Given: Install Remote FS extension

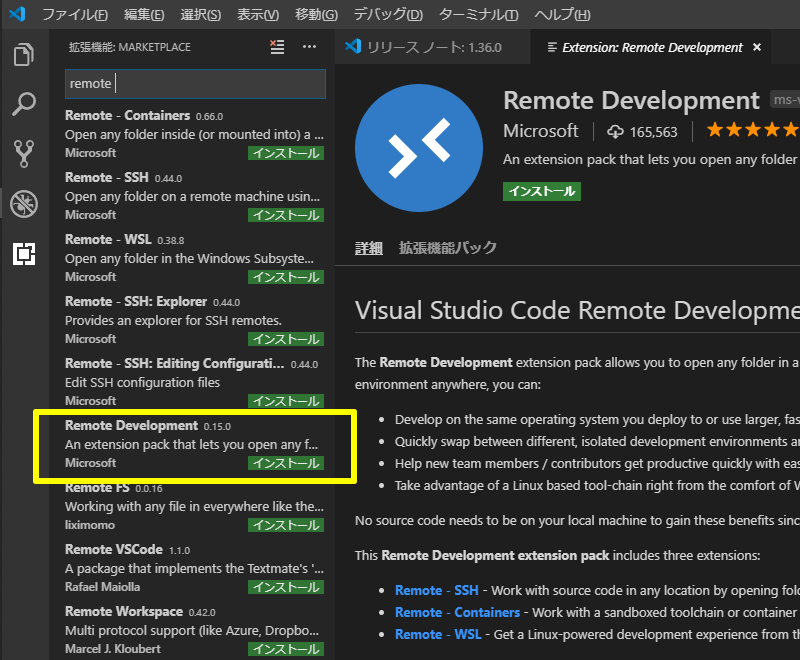Looking at the screenshot, I should coord(286,525).
